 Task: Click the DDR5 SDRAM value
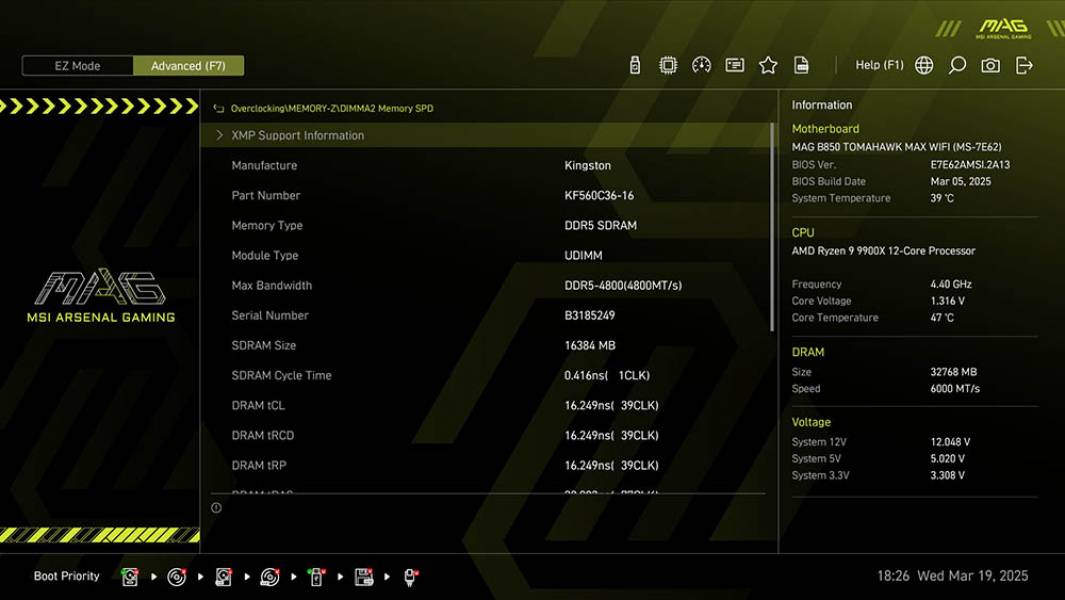tap(600, 225)
